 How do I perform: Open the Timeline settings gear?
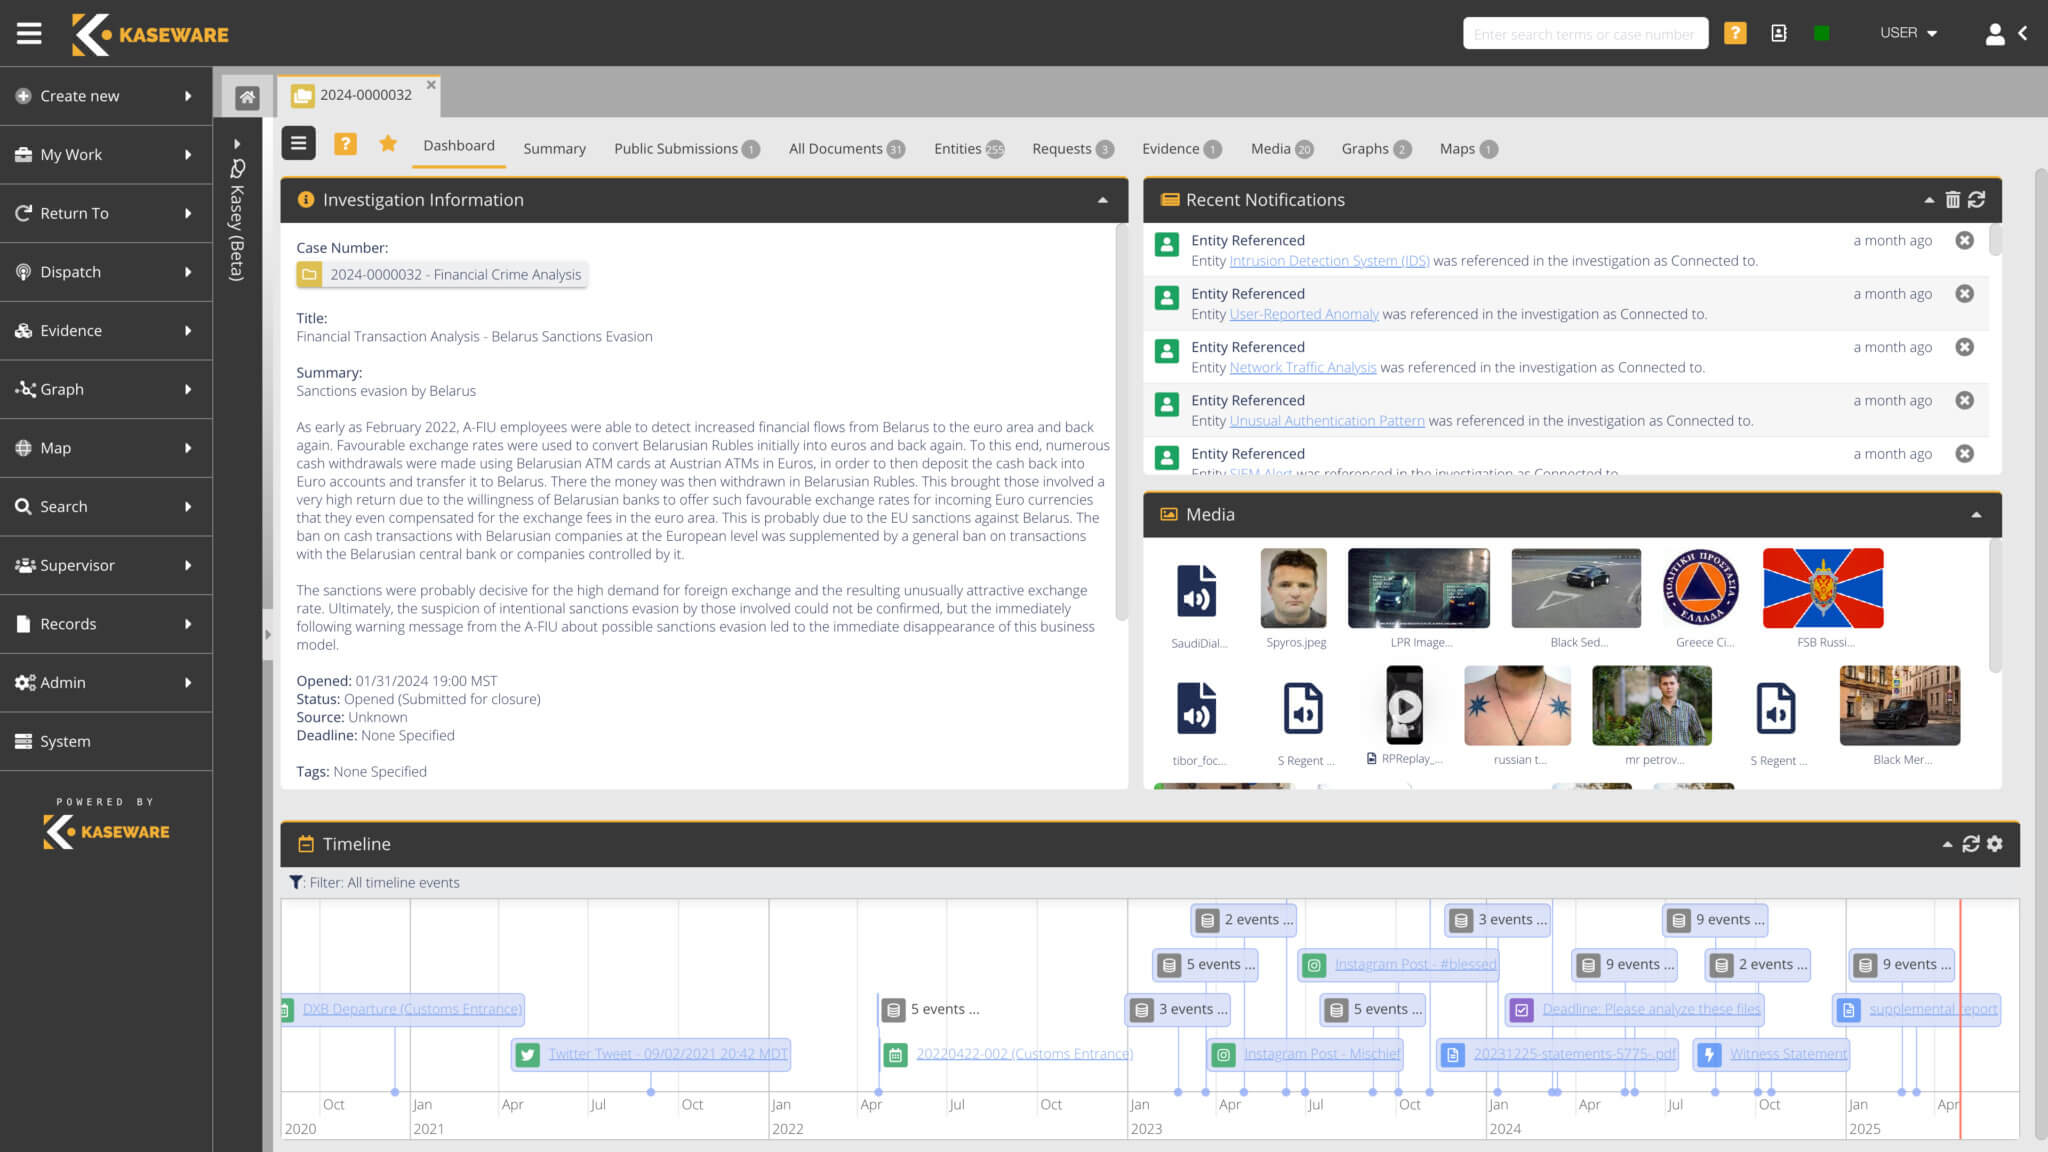1995,844
